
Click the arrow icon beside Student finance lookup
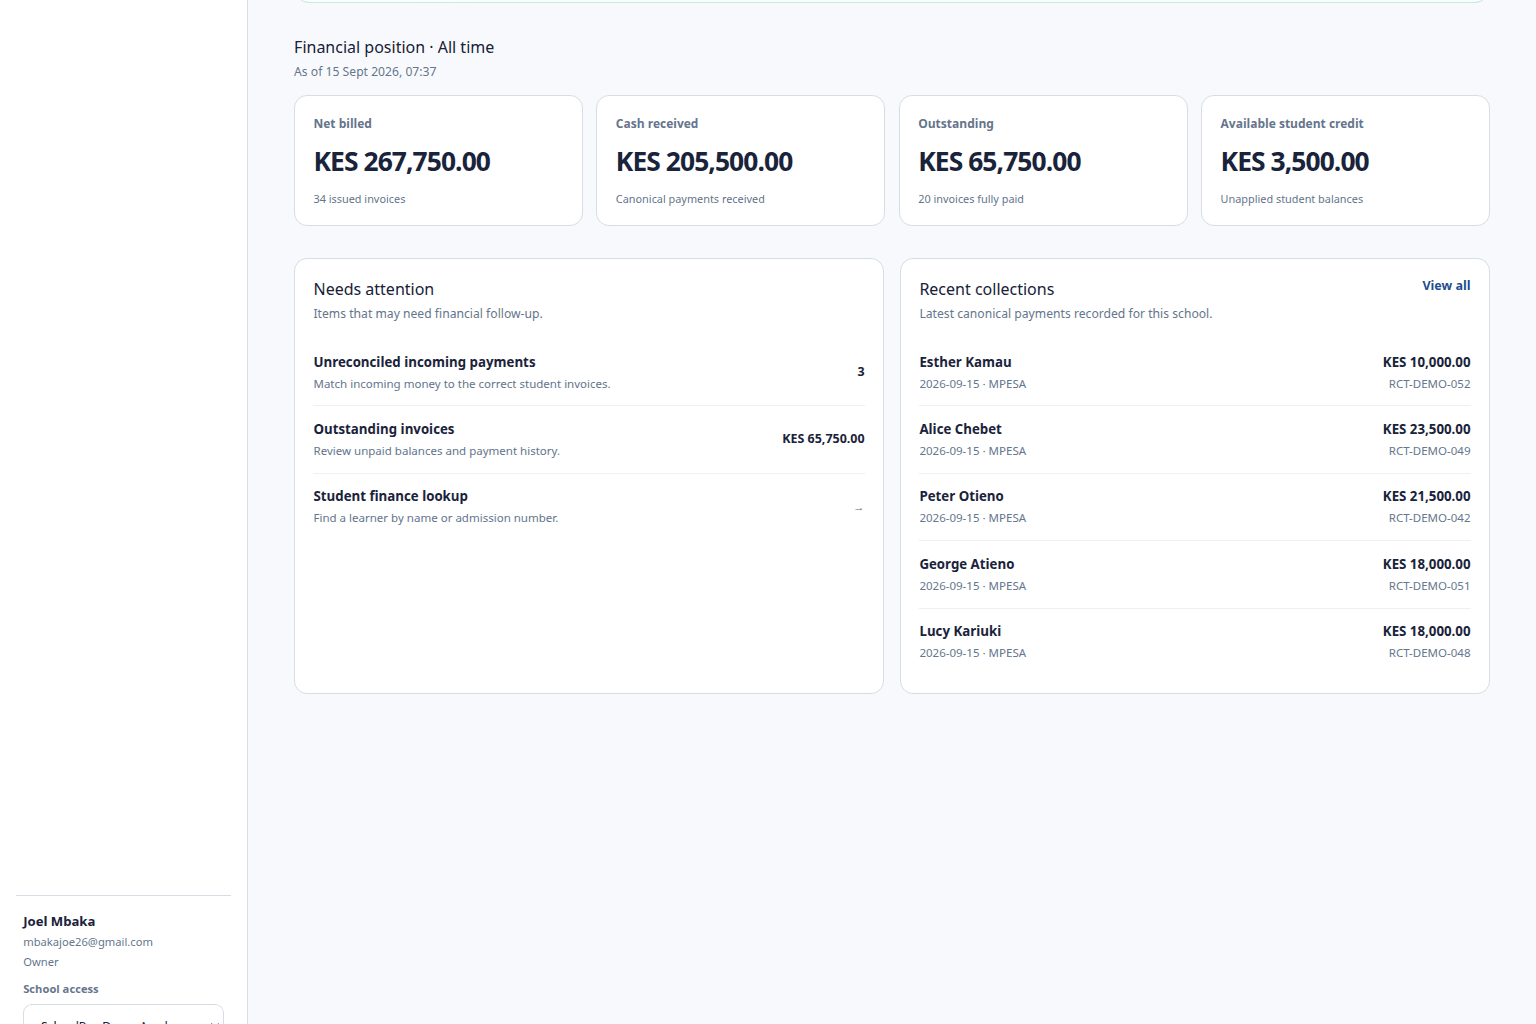click(858, 509)
